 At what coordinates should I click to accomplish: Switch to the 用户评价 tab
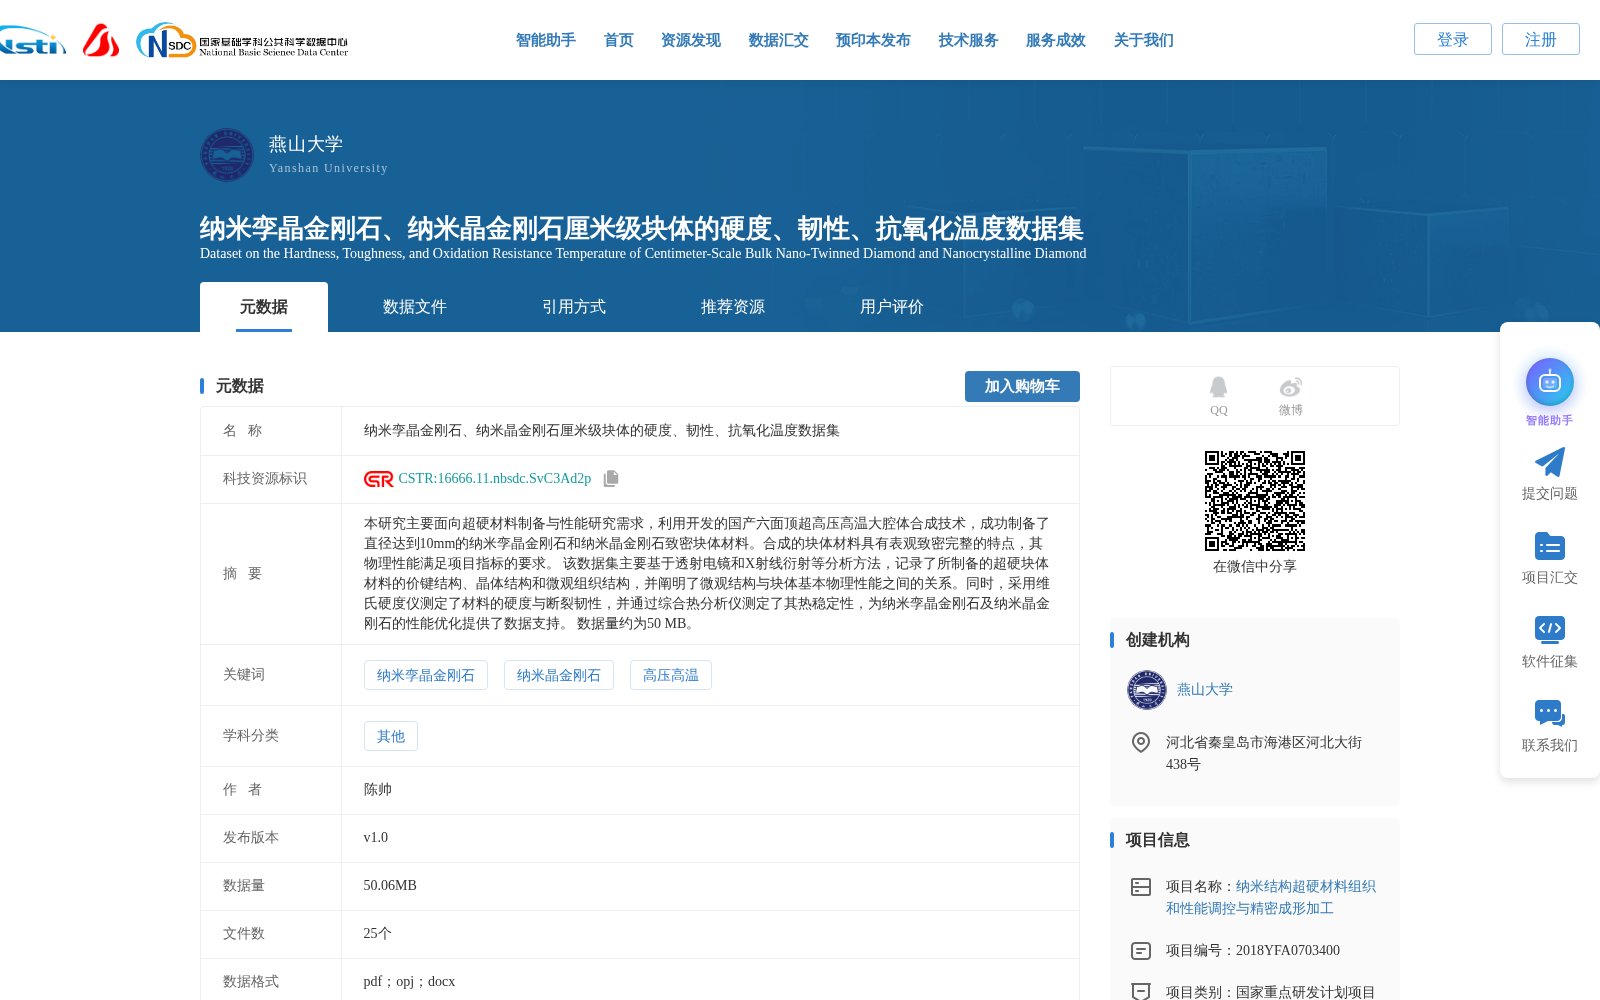(892, 307)
